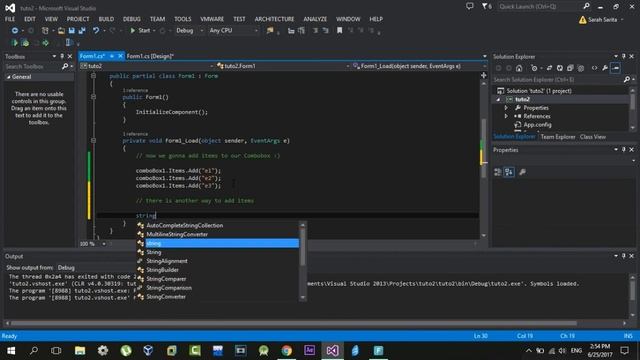Click Categorized view icon in Properties panel

point(498,172)
